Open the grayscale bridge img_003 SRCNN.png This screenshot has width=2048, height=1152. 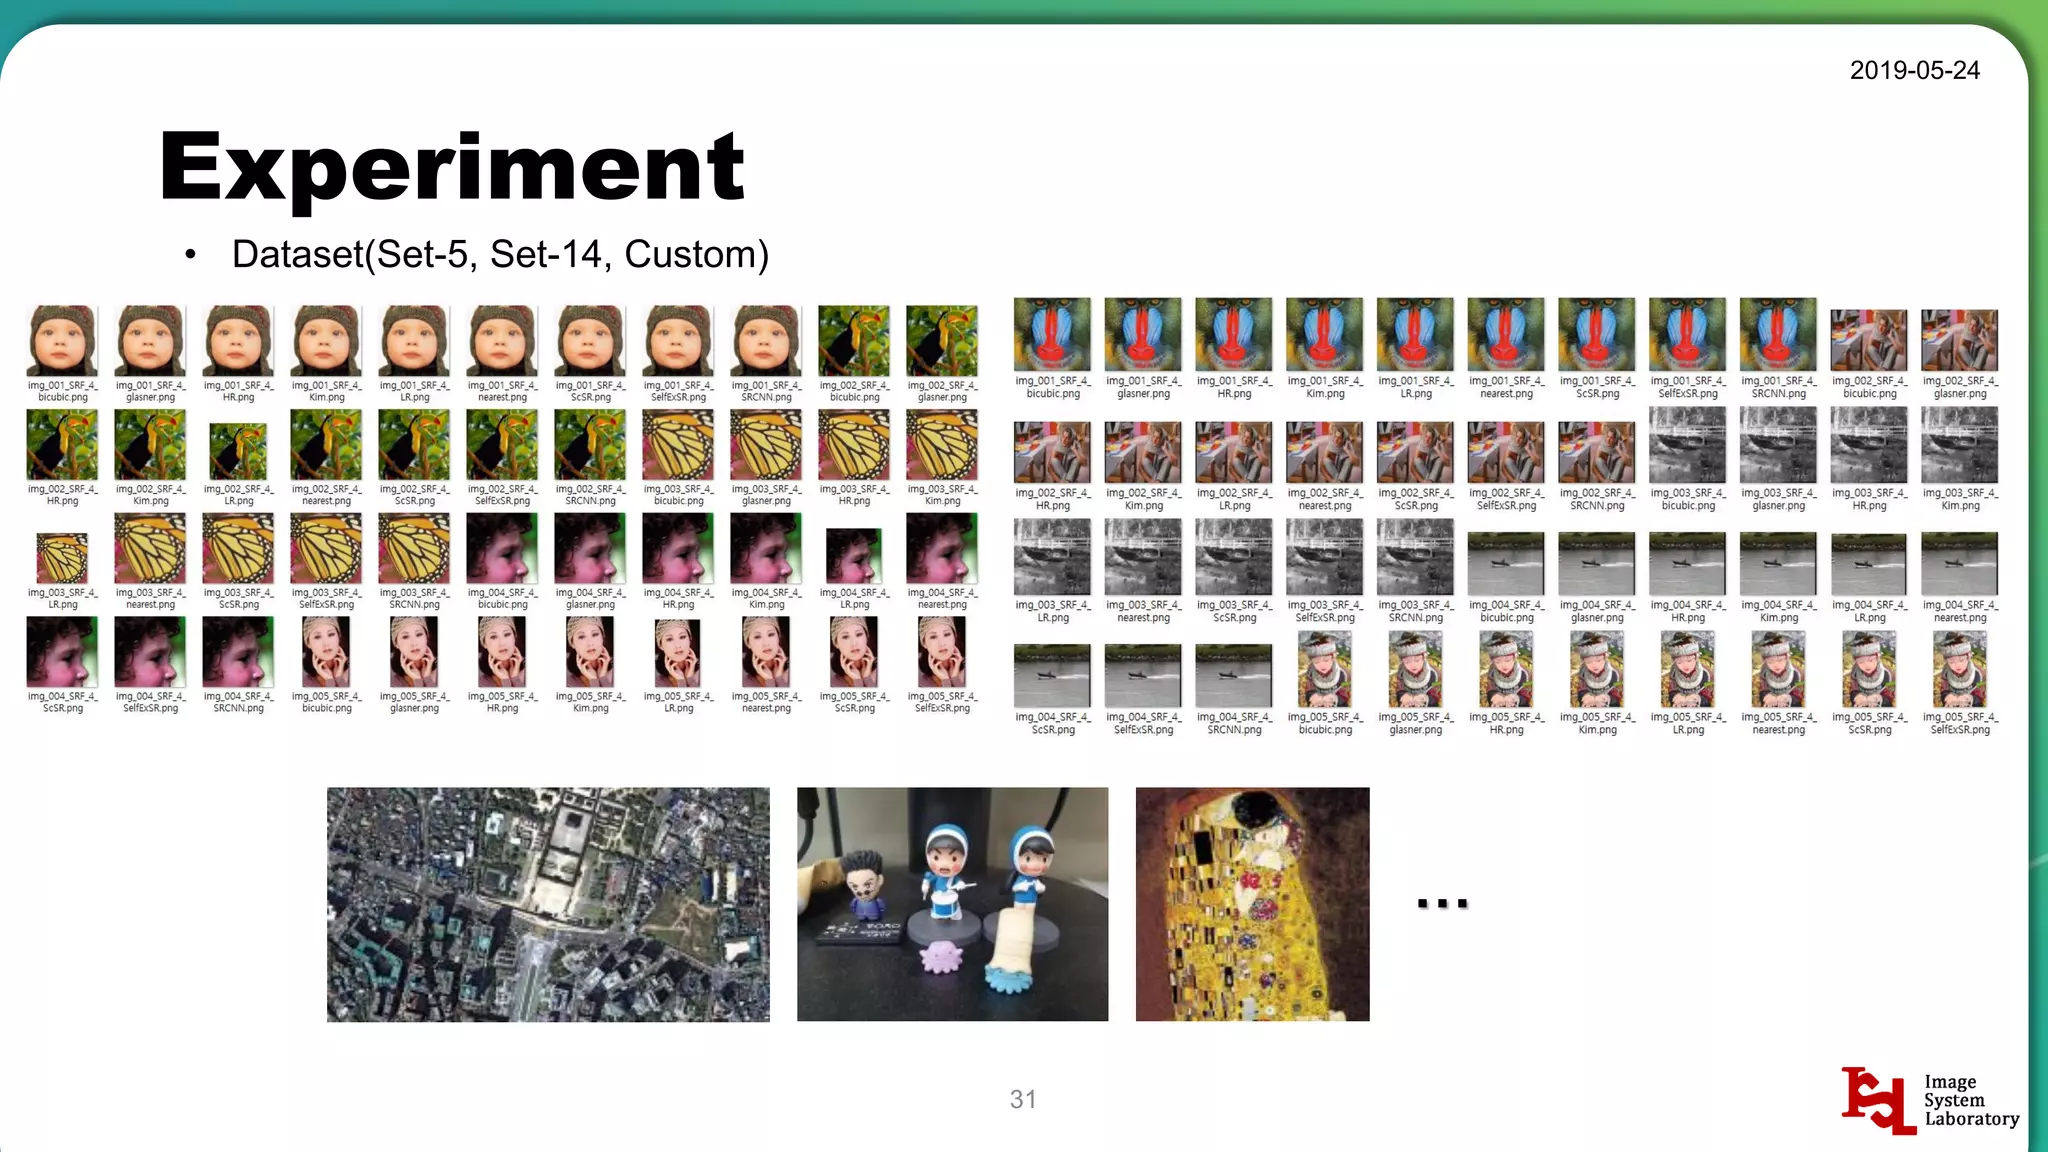(x=1415, y=558)
